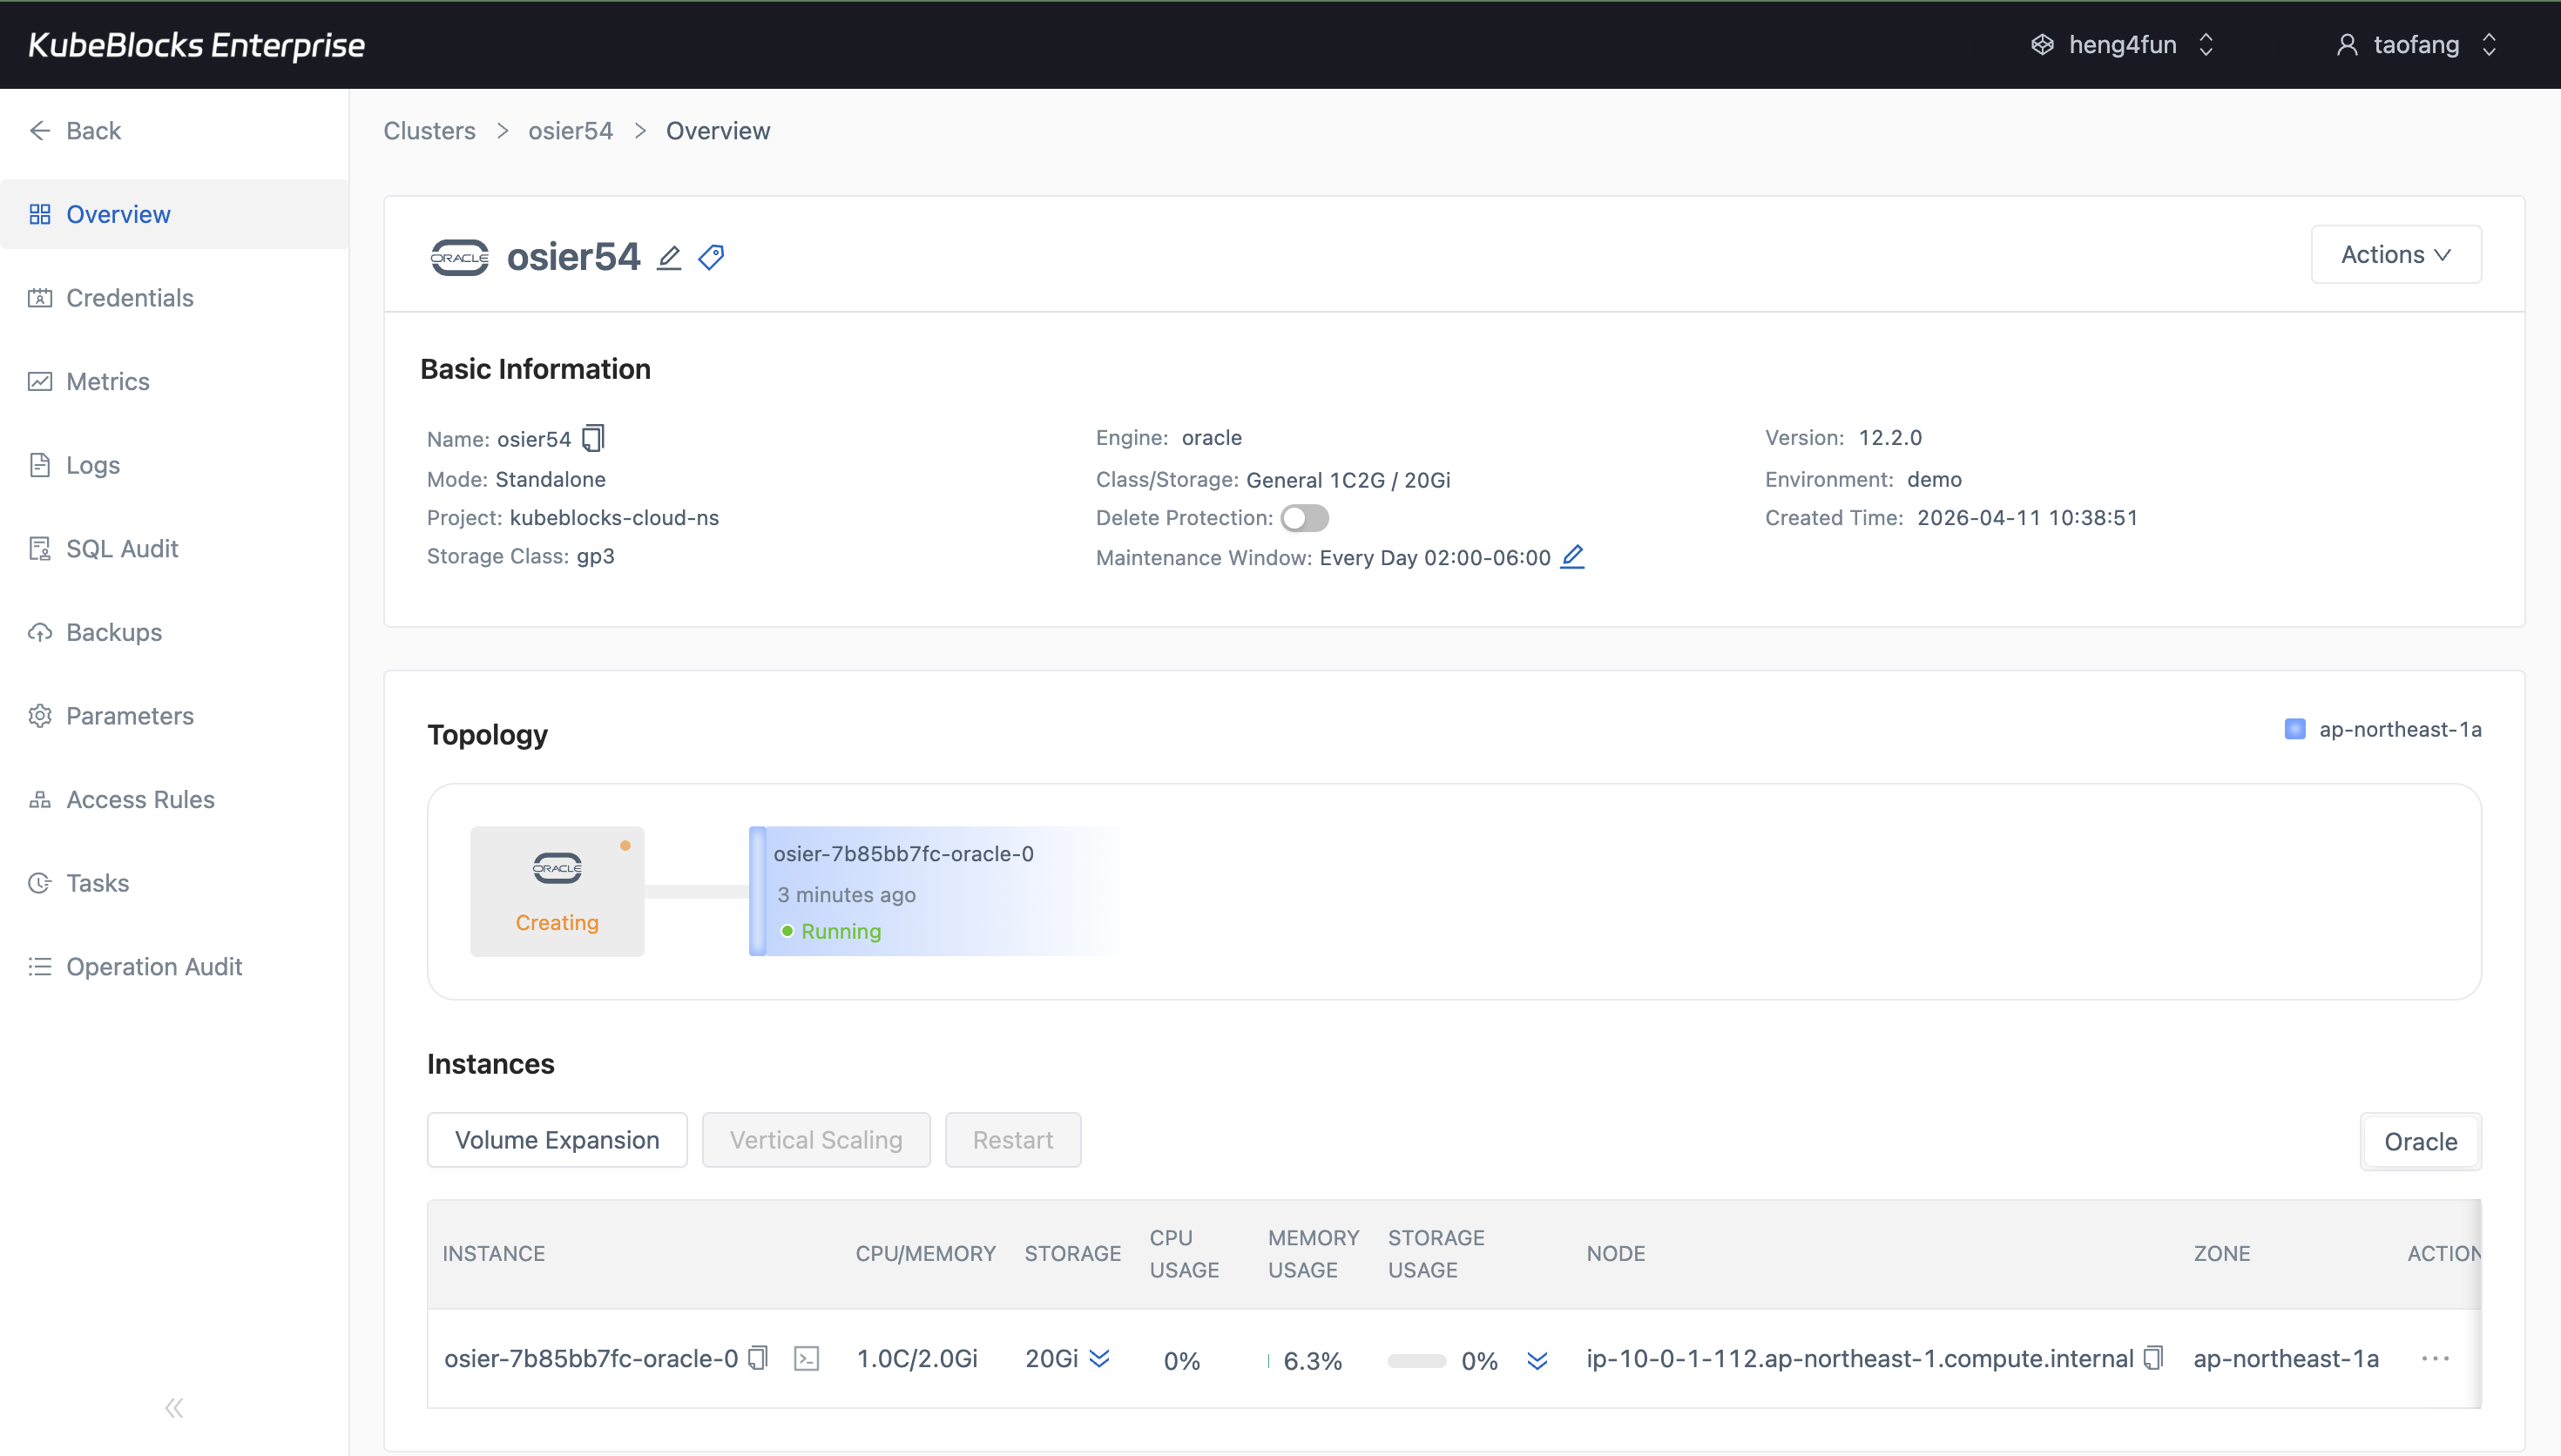Click the Oracle filter button above instances table

click(x=2420, y=1141)
